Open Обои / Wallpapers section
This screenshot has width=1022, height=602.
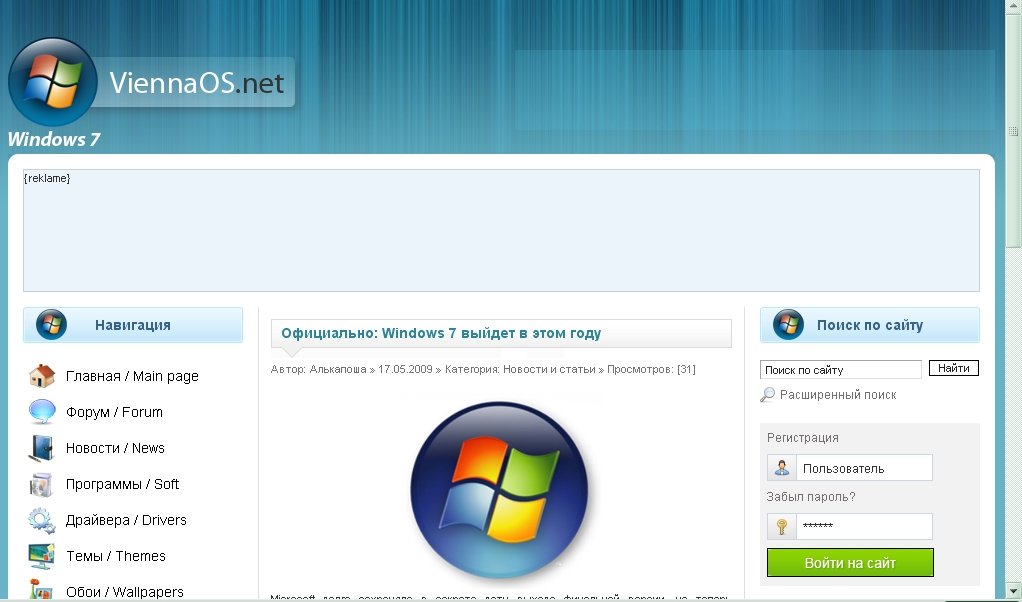click(125, 592)
